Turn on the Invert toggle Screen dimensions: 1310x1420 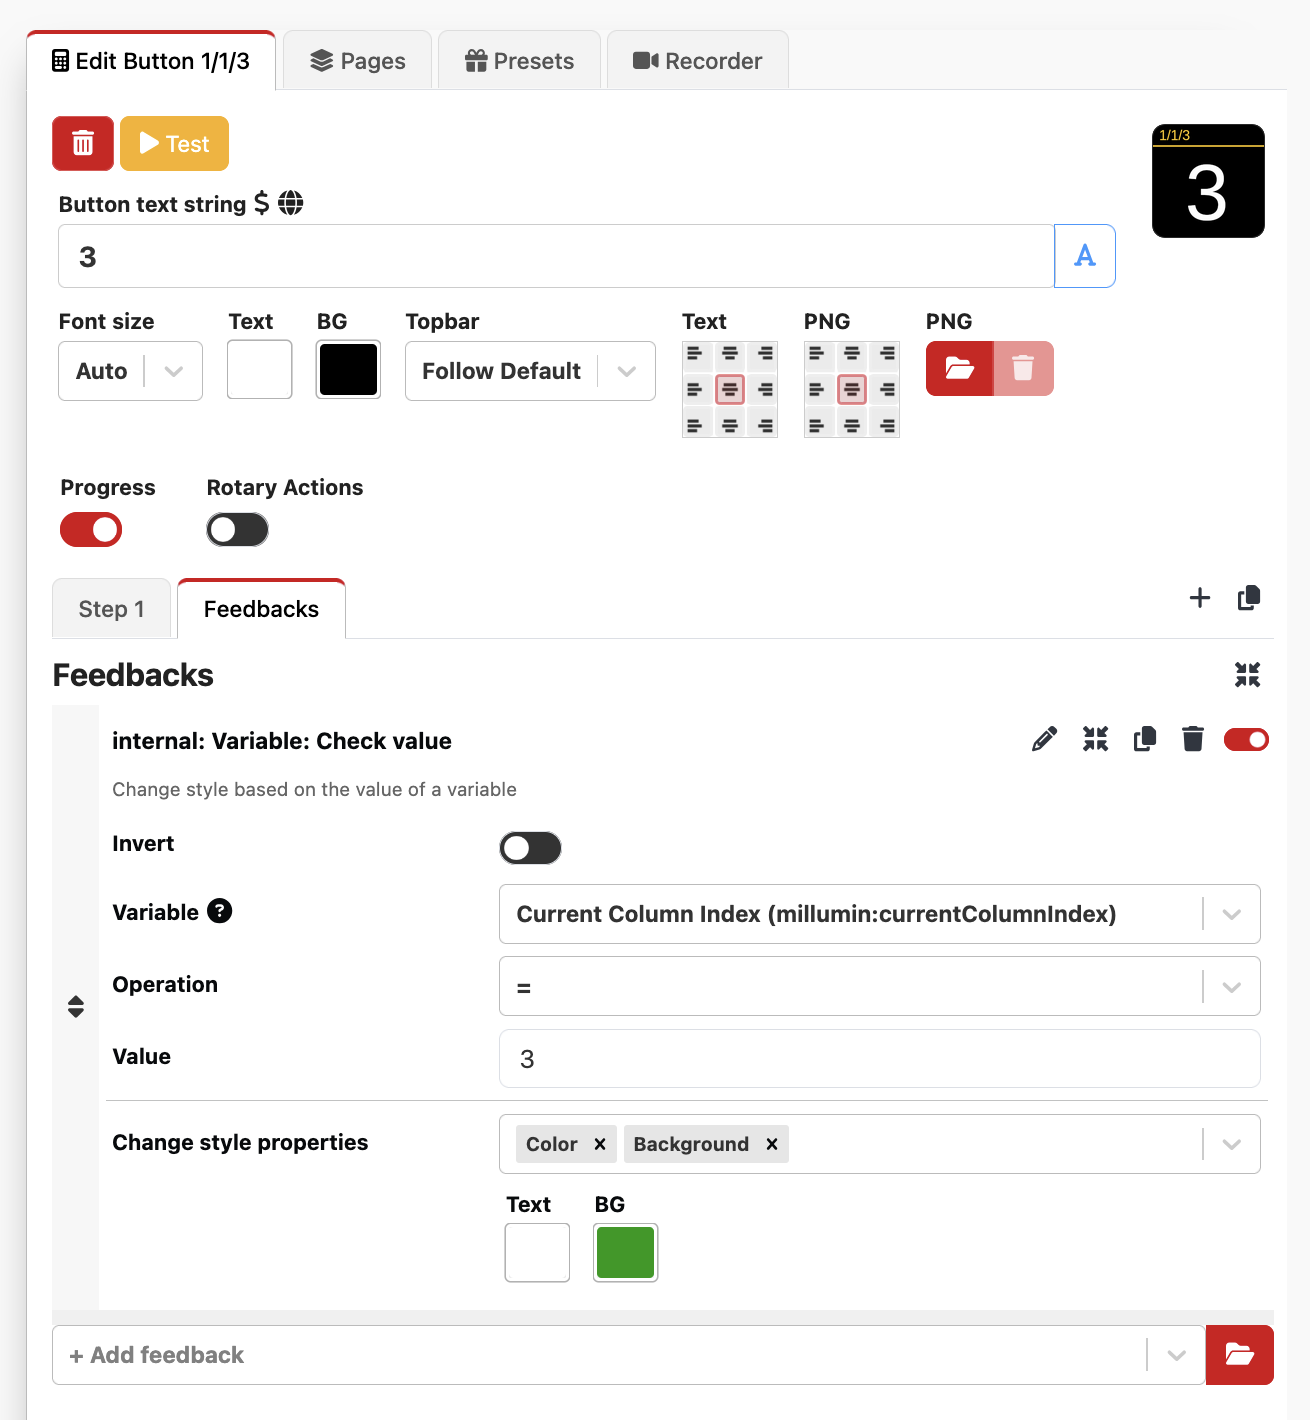point(530,848)
